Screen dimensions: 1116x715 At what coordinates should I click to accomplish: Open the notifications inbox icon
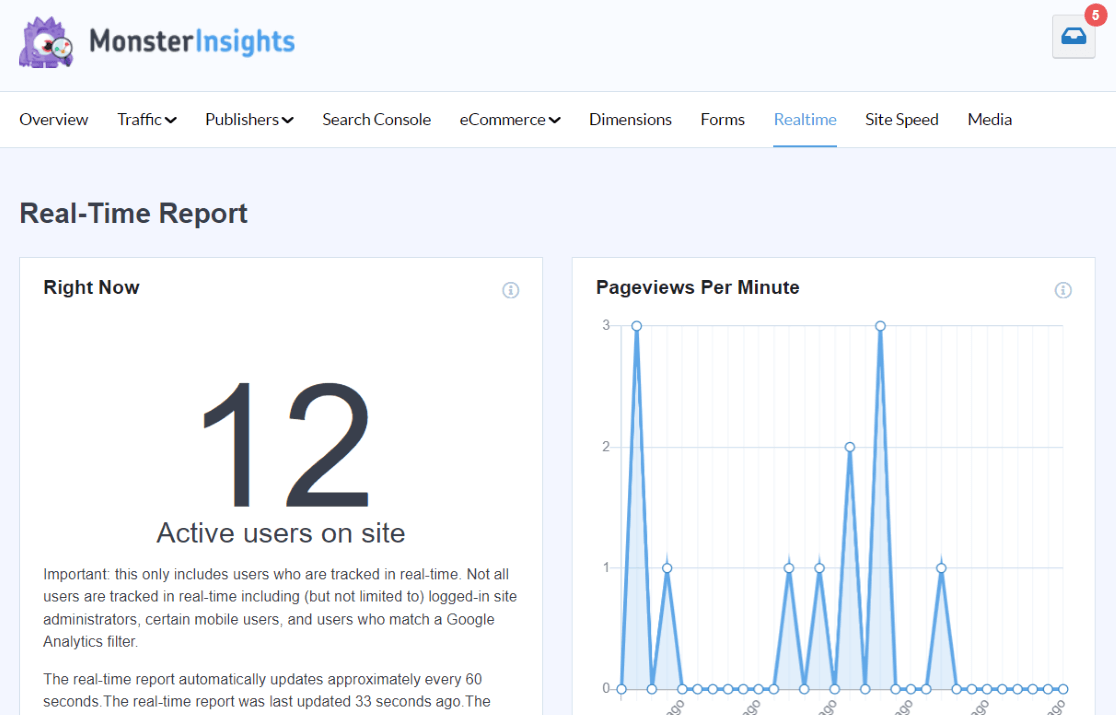tap(1073, 37)
